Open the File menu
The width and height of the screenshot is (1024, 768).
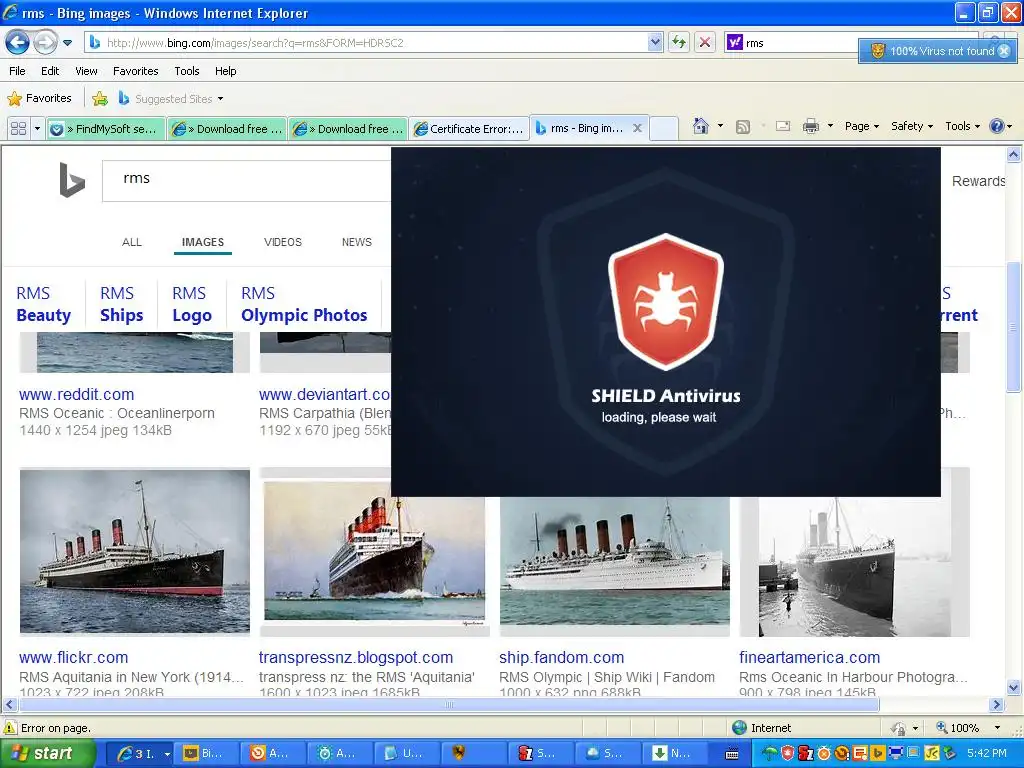click(17, 71)
